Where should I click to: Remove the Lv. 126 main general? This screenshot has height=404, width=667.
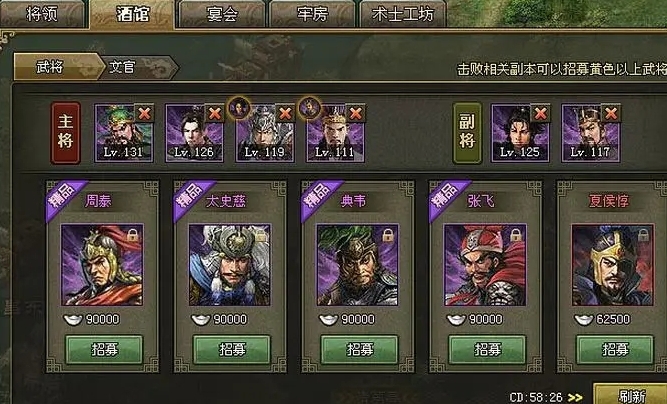(x=215, y=114)
